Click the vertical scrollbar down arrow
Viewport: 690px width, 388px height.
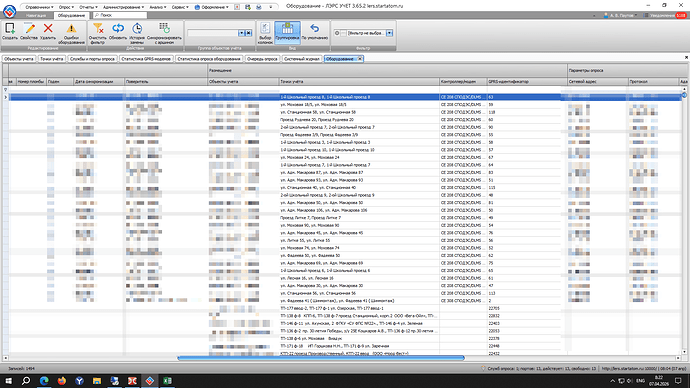(684, 352)
